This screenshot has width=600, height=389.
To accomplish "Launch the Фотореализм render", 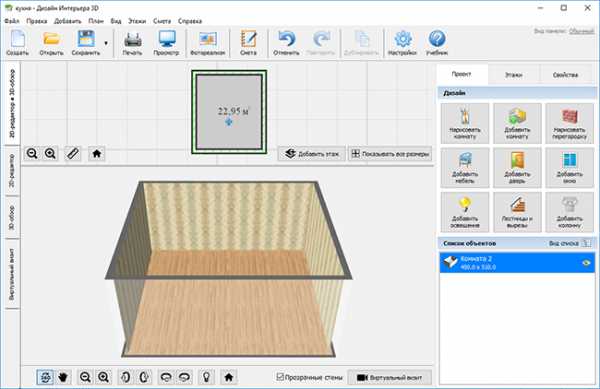I will click(x=207, y=42).
